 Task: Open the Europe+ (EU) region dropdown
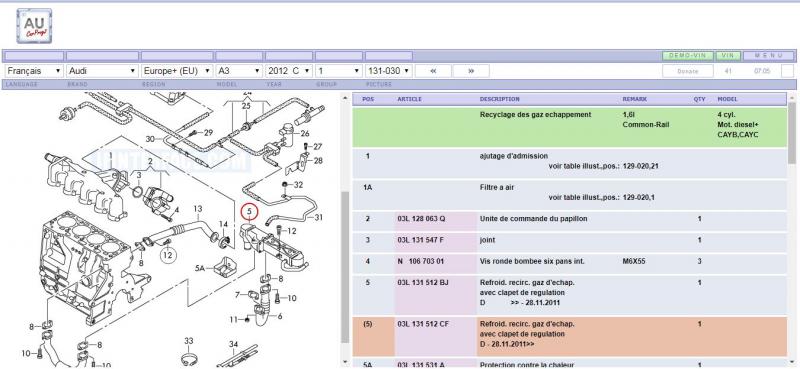tap(177, 71)
